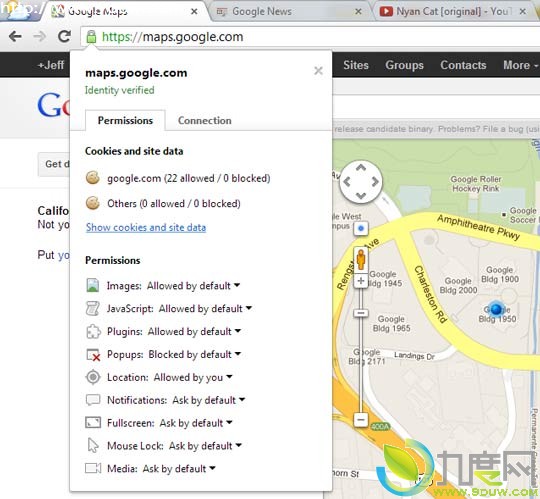
Task: Click the map zoom slider handle
Action: [x=361, y=313]
